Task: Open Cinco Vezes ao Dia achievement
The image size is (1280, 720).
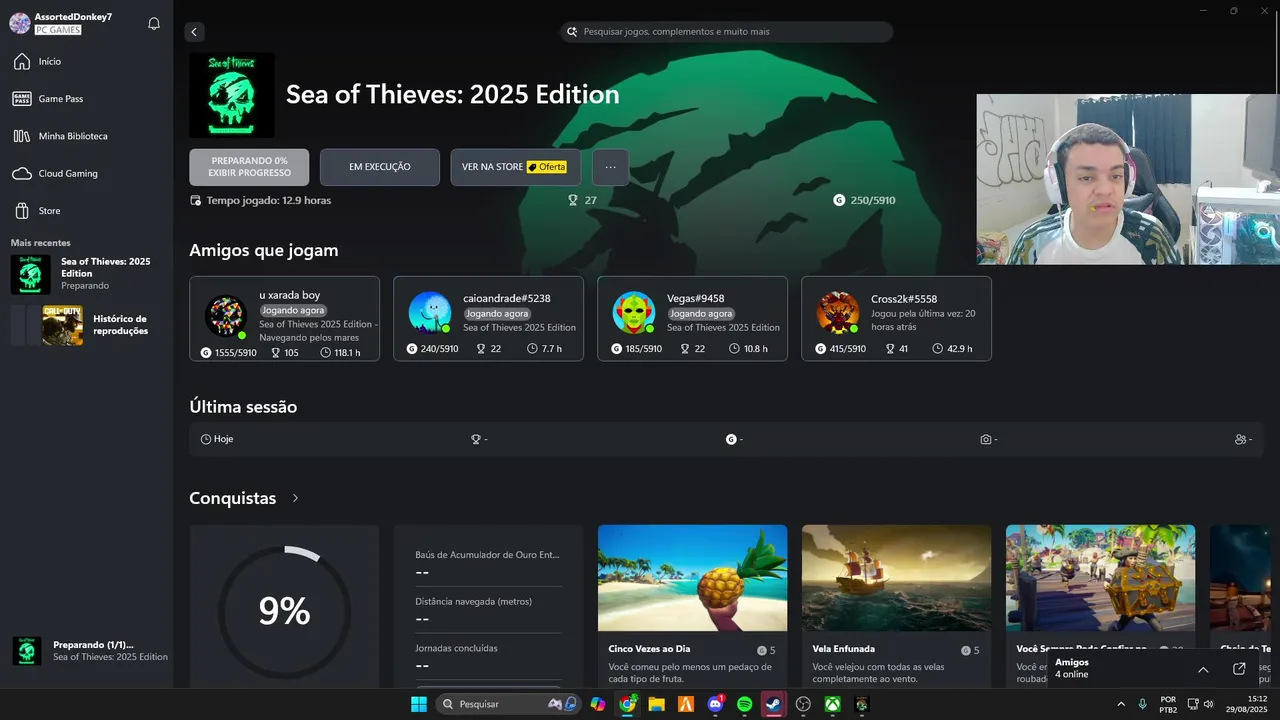Action: 692,606
